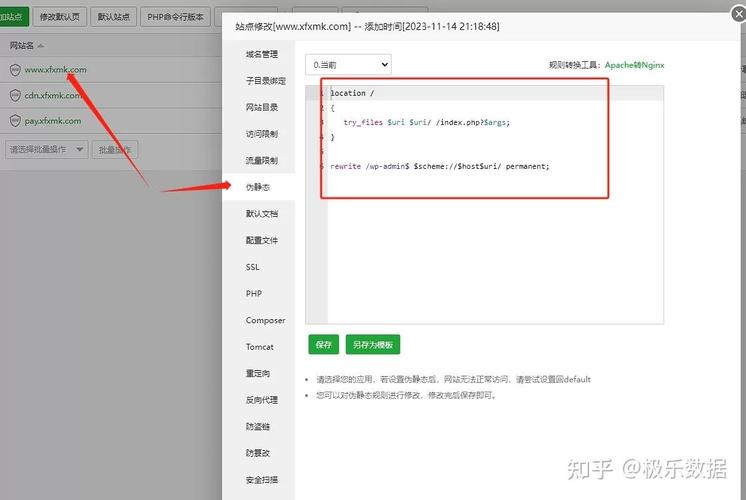Click the shield icon beside pay.xfxmk.com
Screen dimensions: 746x500
click(15, 121)
